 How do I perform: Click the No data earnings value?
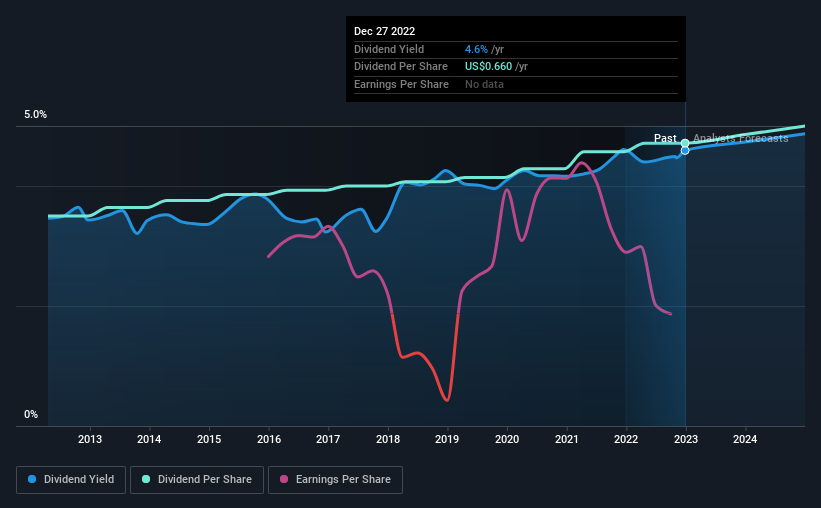pos(484,84)
